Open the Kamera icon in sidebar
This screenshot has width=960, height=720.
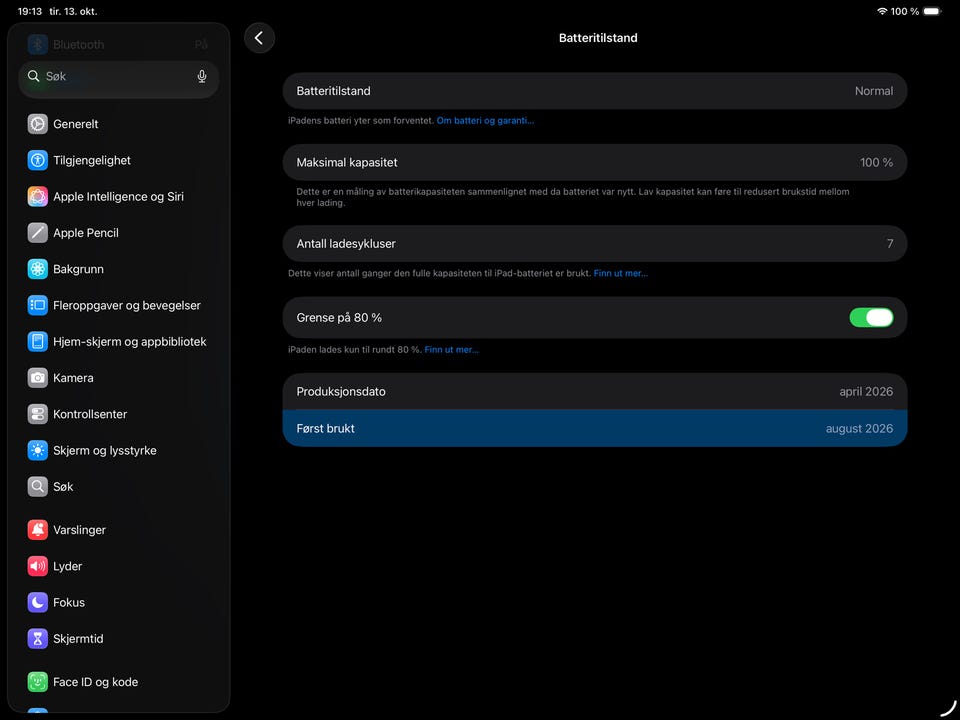pyautogui.click(x=37, y=378)
